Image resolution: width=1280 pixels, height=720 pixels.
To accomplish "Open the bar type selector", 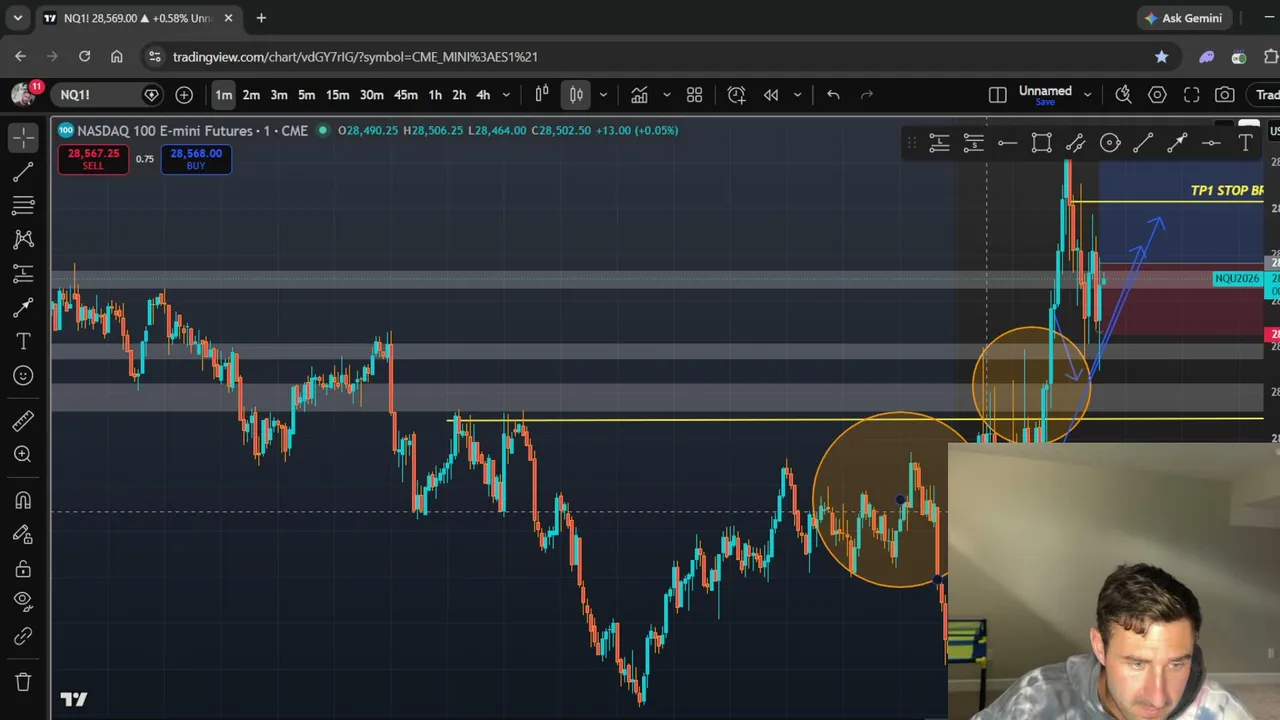I will pos(542,95).
